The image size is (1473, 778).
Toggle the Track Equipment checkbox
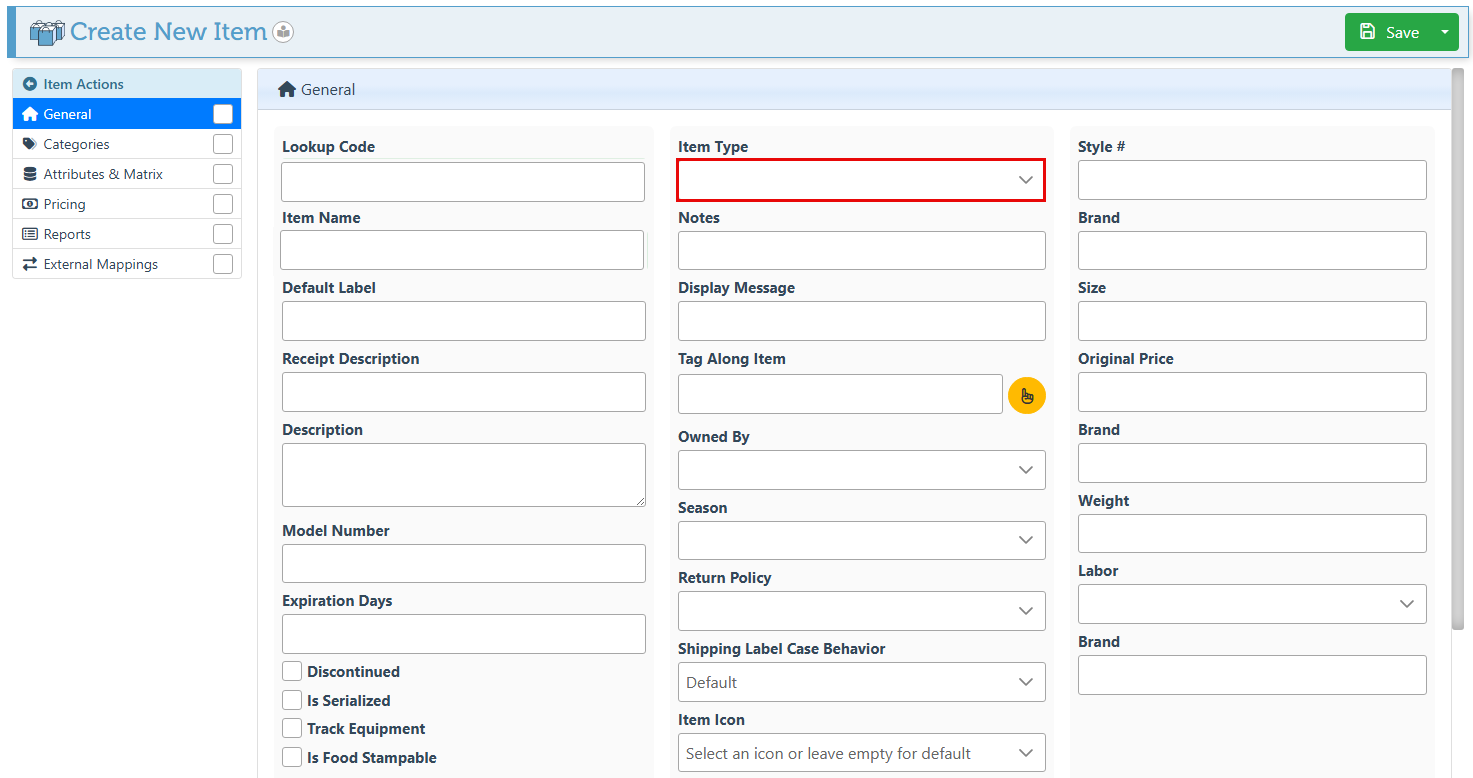point(292,729)
